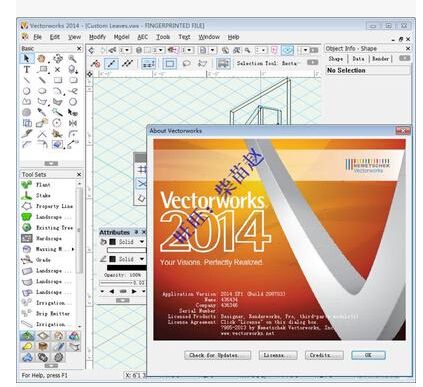
Task: Open the Help menu
Action: 233,37
